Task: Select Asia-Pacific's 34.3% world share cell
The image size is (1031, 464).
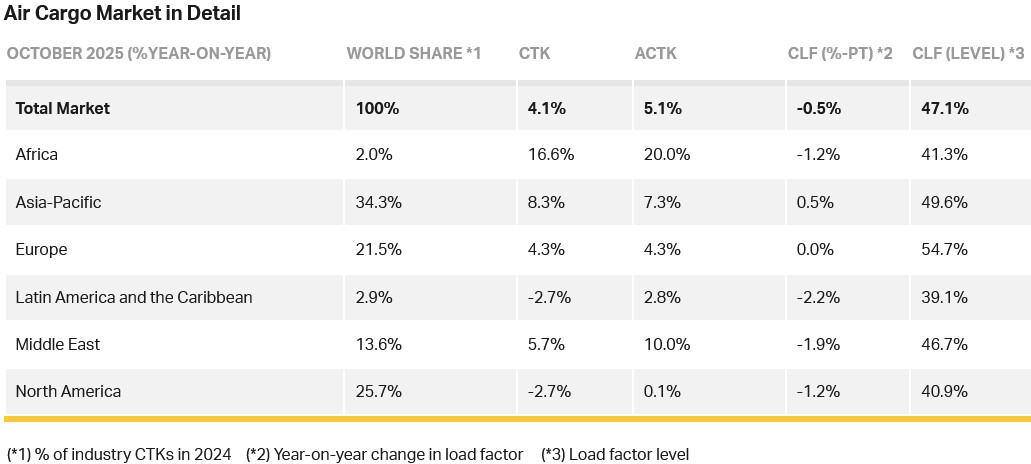Action: pyautogui.click(x=379, y=202)
